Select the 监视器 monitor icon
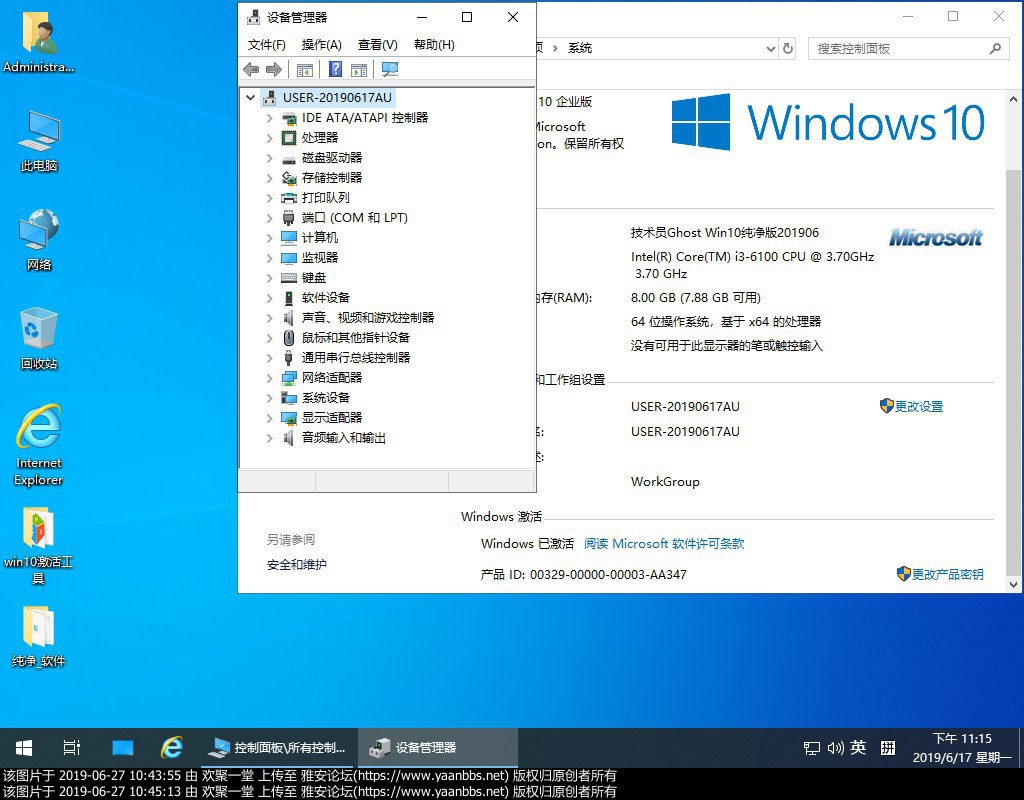The height and width of the screenshot is (800, 1024). point(289,258)
